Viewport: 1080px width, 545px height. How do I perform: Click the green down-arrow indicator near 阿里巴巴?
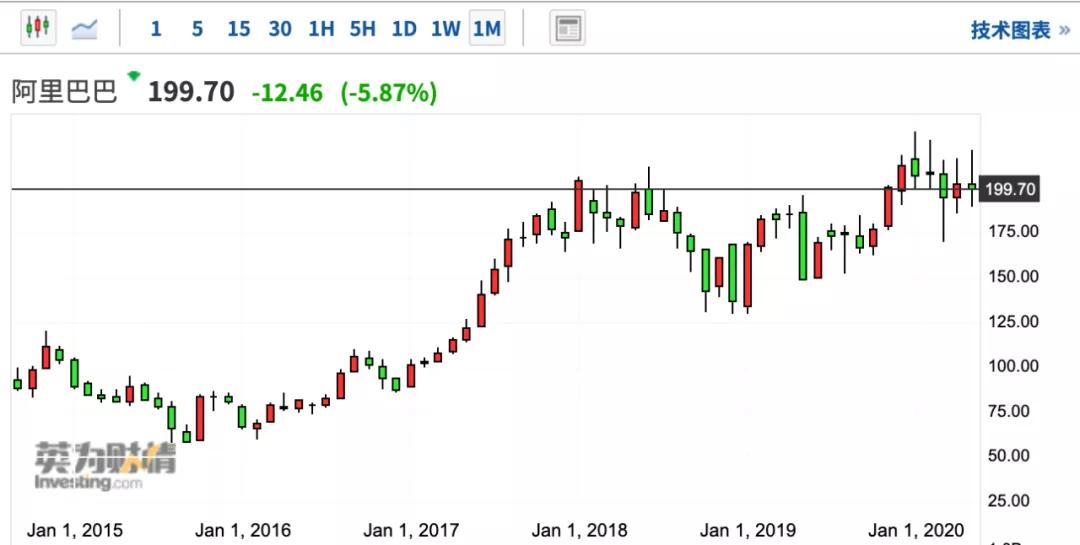pyautogui.click(x=134, y=75)
